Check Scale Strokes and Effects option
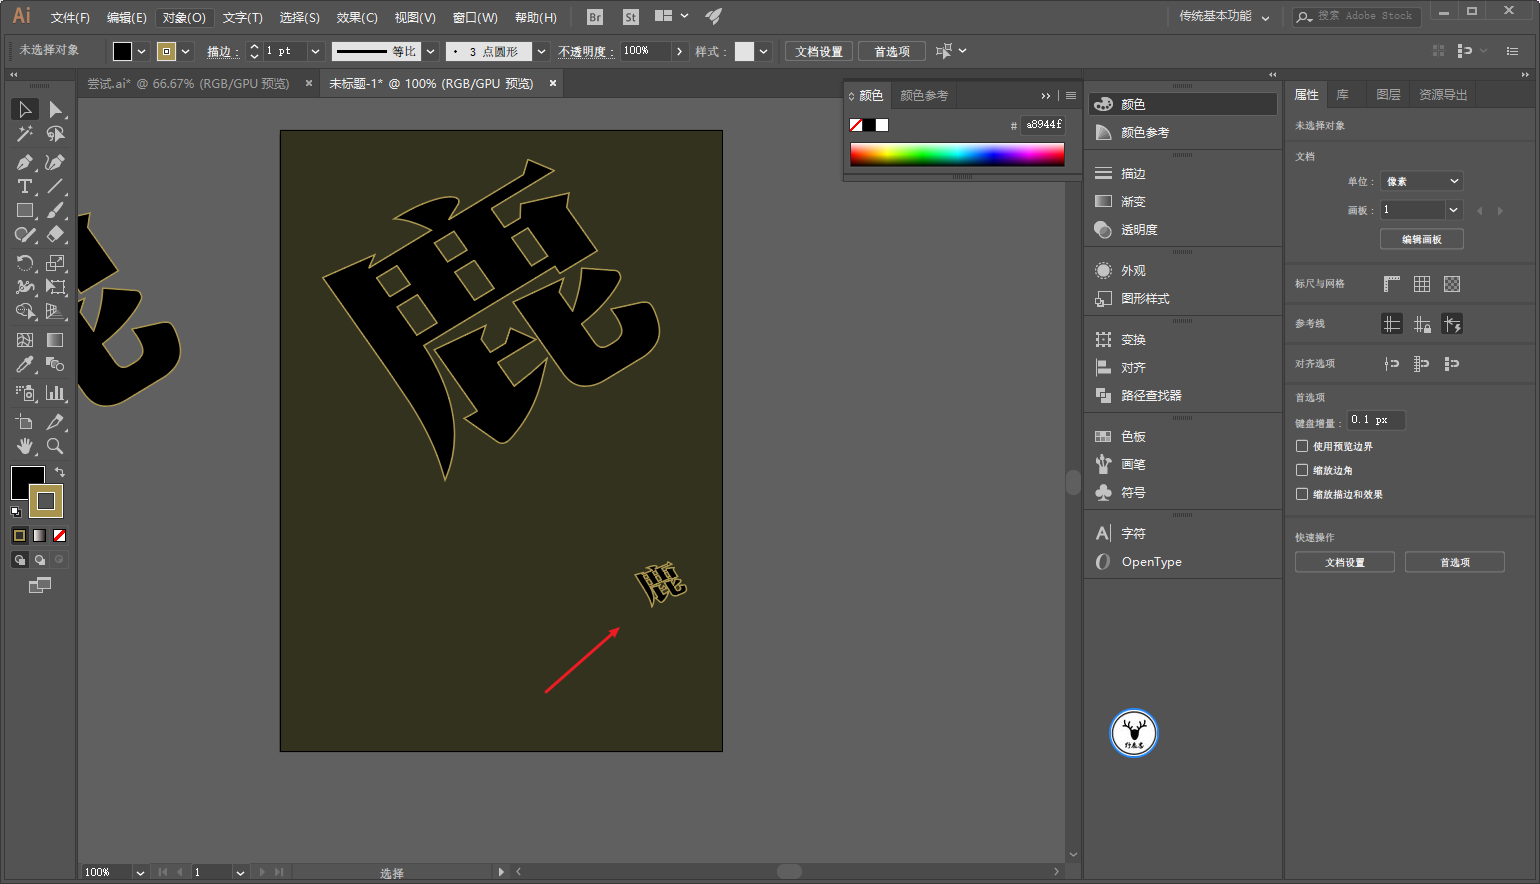 click(x=1302, y=494)
